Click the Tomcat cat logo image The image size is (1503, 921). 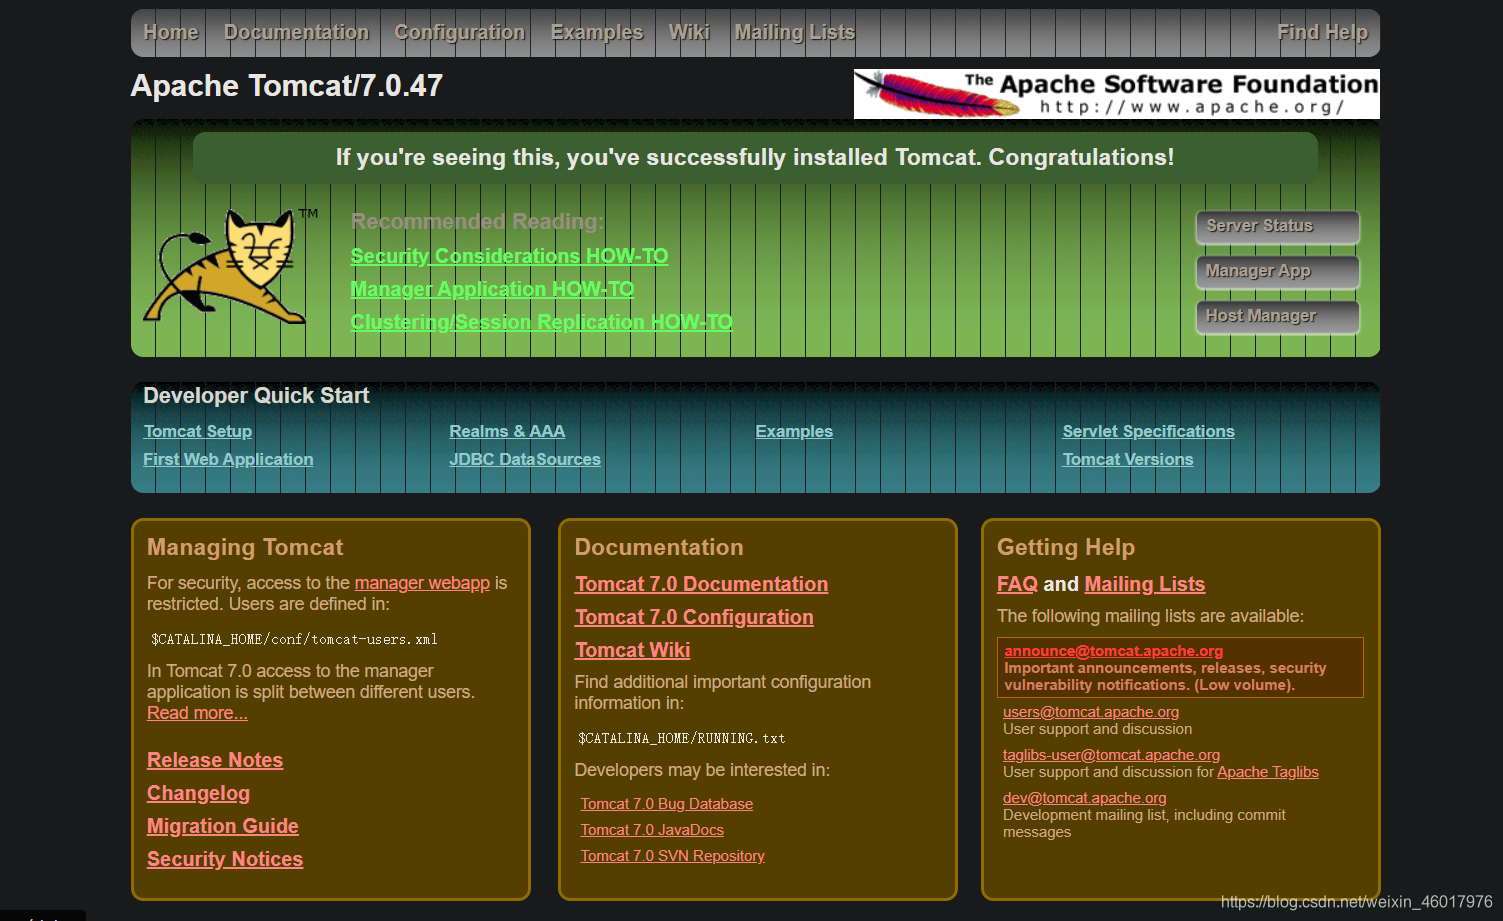click(230, 266)
